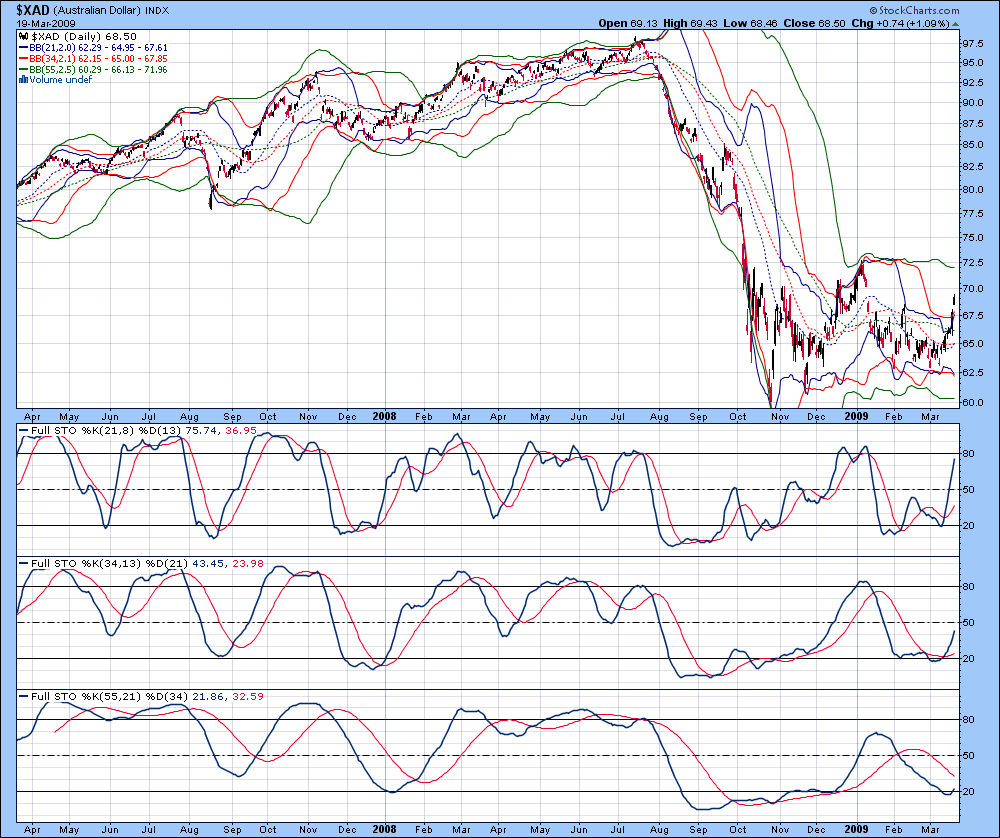Click the Volume undef legend label
The height and width of the screenshot is (838, 1000).
pyautogui.click(x=61, y=80)
